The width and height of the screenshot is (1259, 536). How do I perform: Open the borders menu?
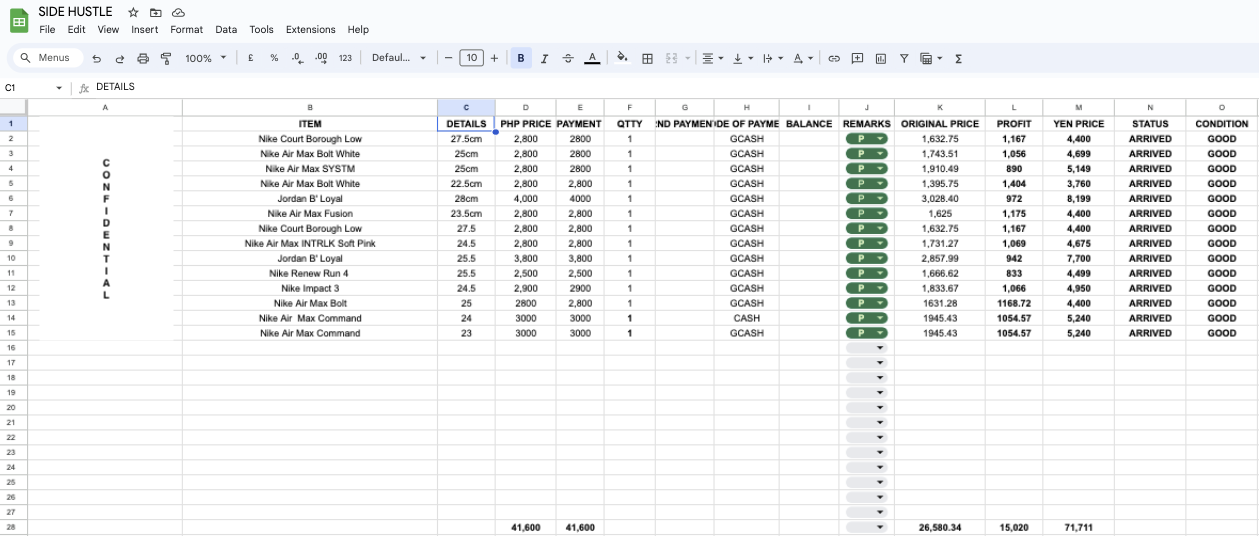[647, 58]
